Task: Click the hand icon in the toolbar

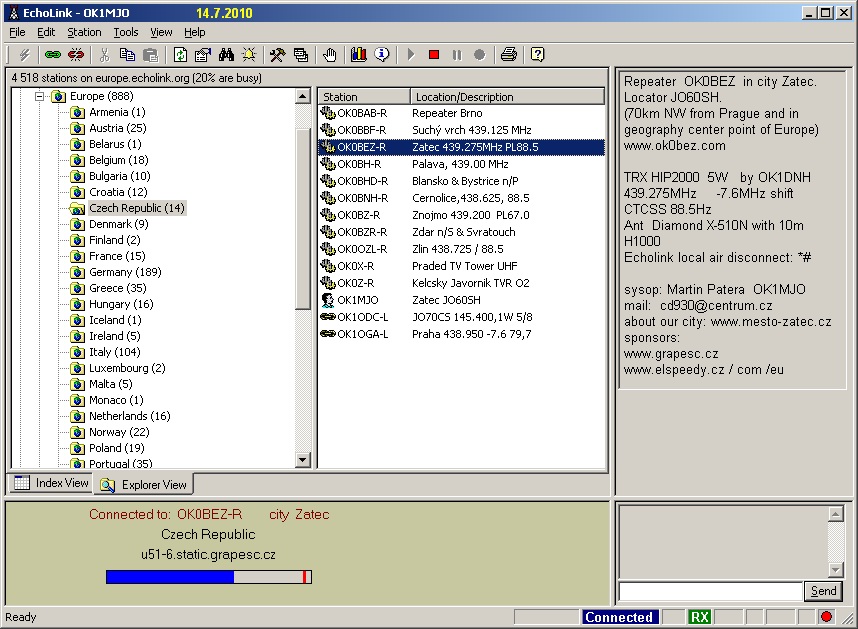Action: [x=329, y=55]
